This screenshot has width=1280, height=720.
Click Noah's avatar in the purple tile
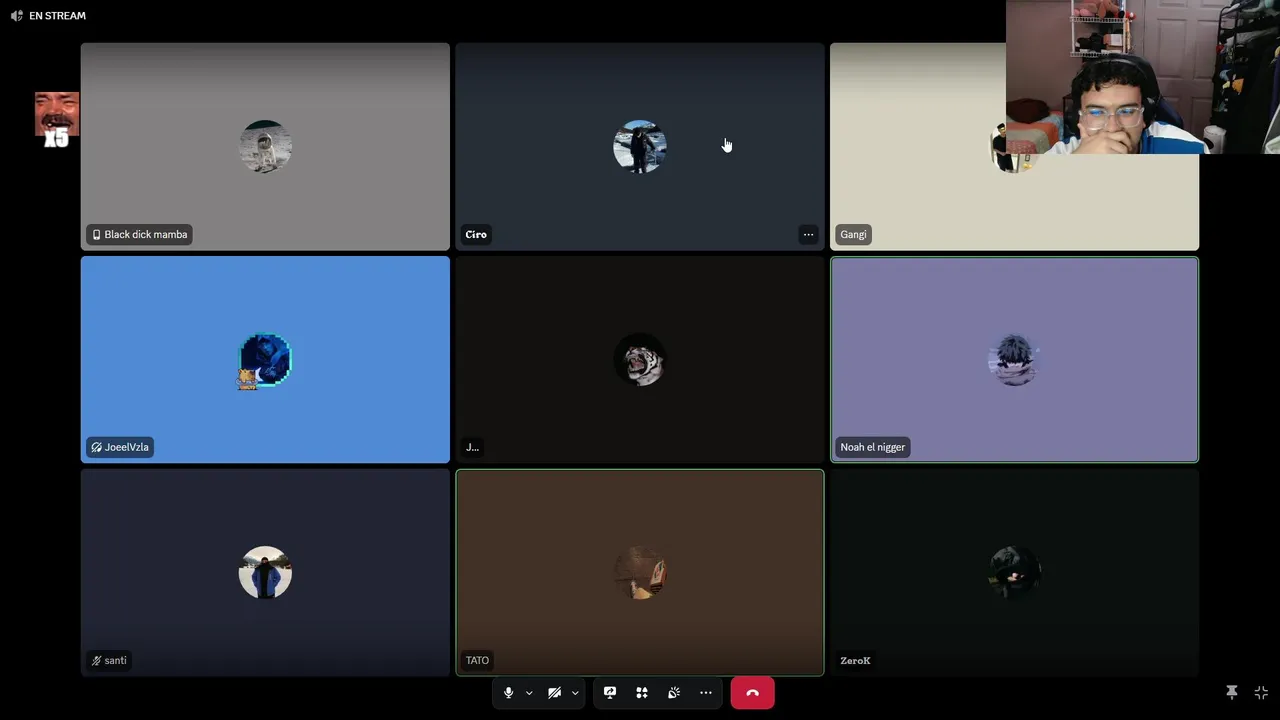(x=1014, y=360)
